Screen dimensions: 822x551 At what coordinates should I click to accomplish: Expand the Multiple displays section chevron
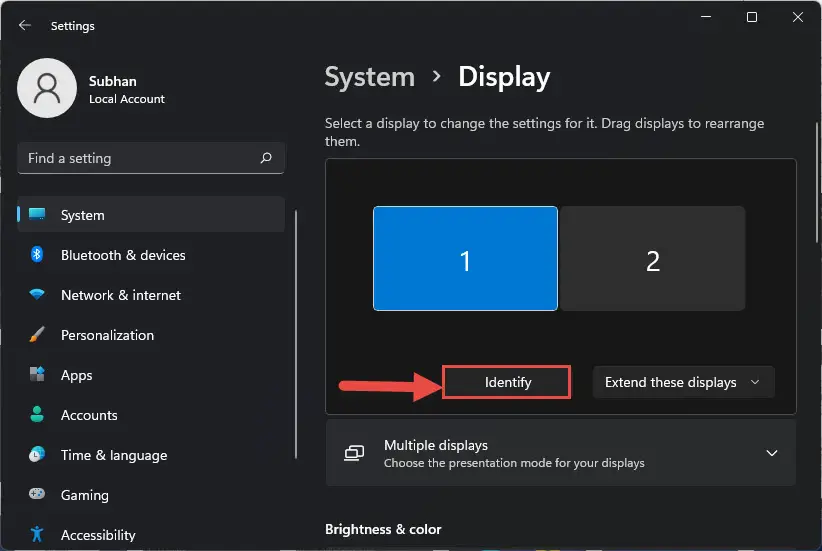[772, 452]
